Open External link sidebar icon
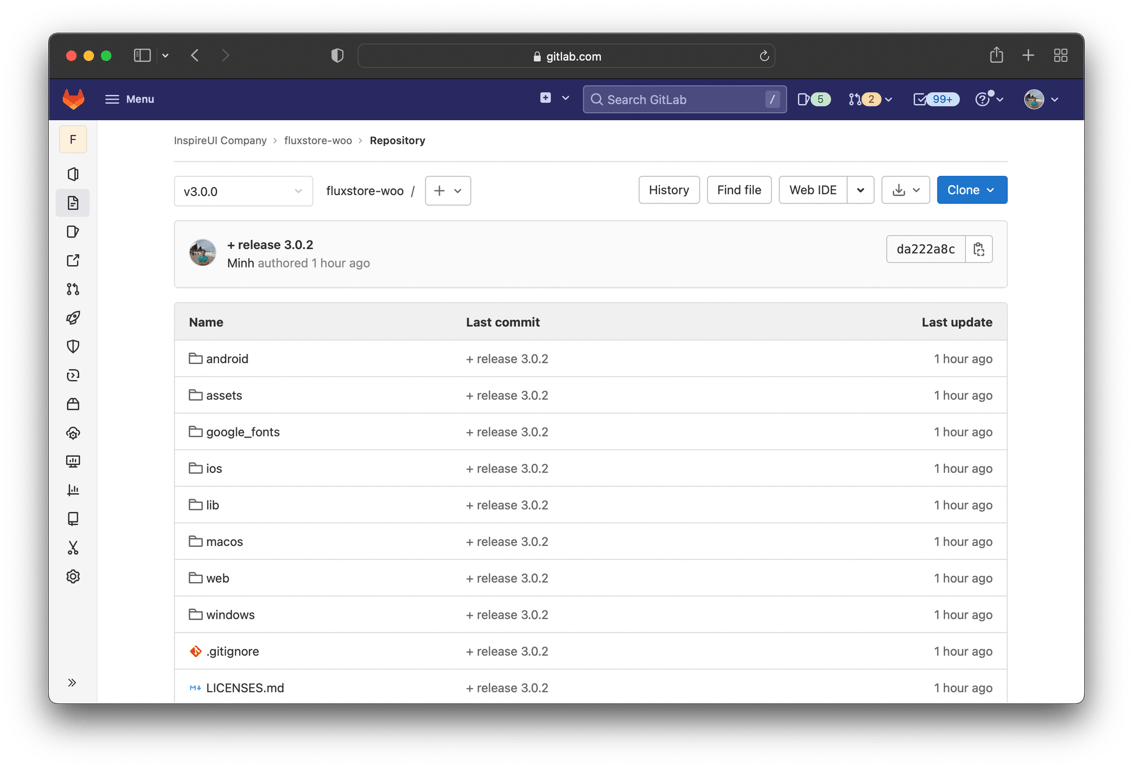Screen dimensions: 1133x768 [x=73, y=261]
